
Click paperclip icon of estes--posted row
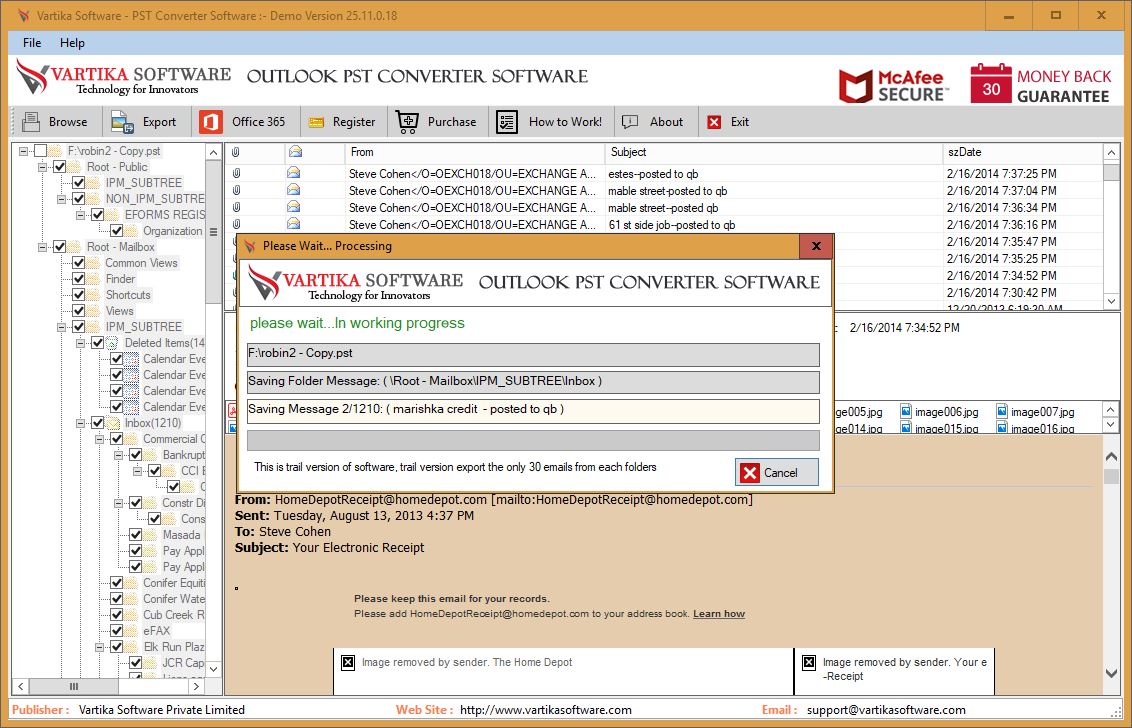[236, 173]
